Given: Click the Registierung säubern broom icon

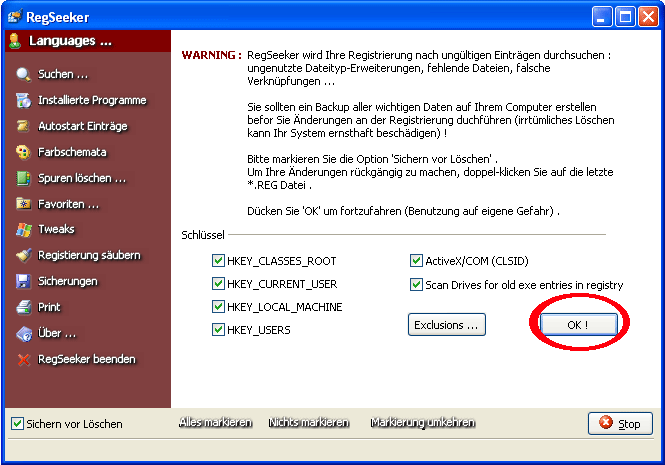Looking at the screenshot, I should 23,255.
